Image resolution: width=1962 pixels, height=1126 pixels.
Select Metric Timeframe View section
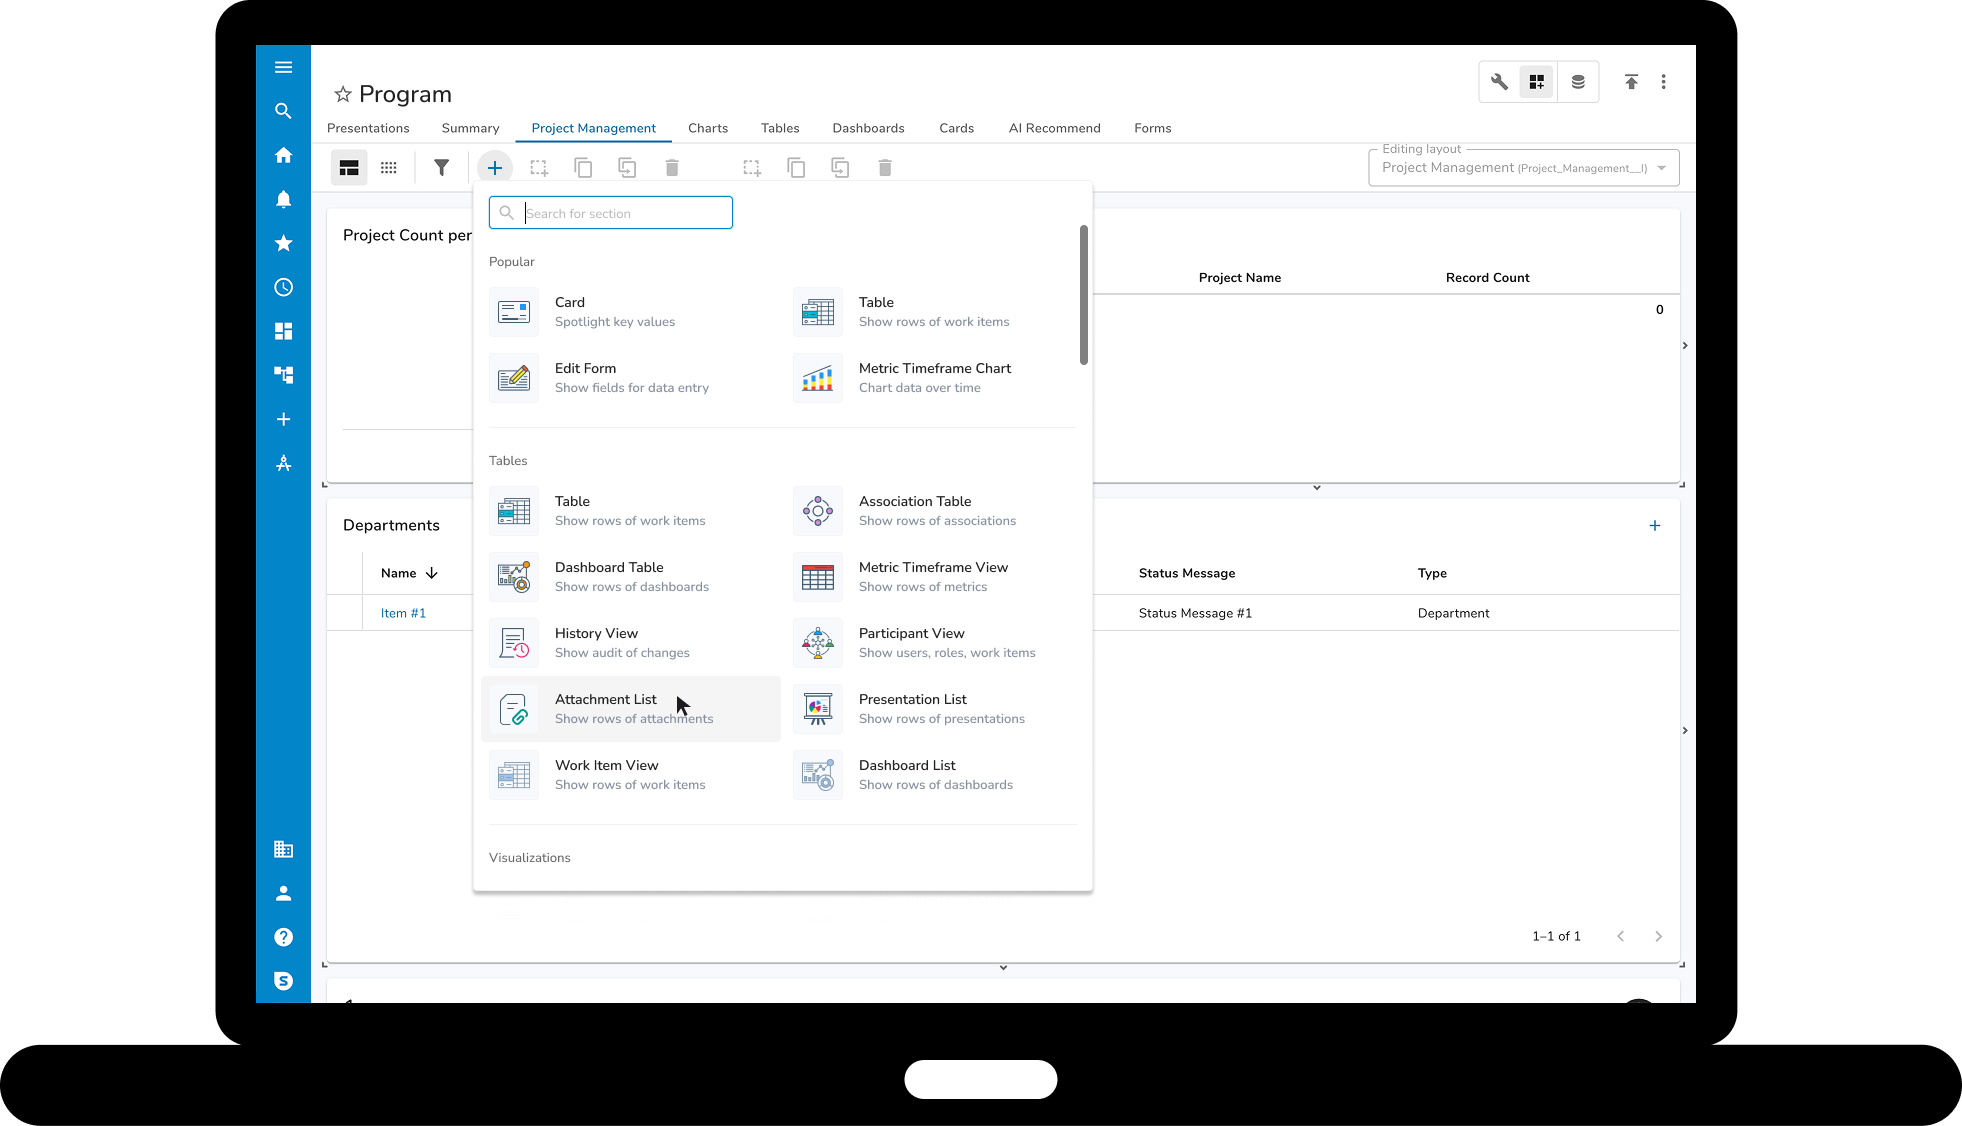(x=934, y=577)
